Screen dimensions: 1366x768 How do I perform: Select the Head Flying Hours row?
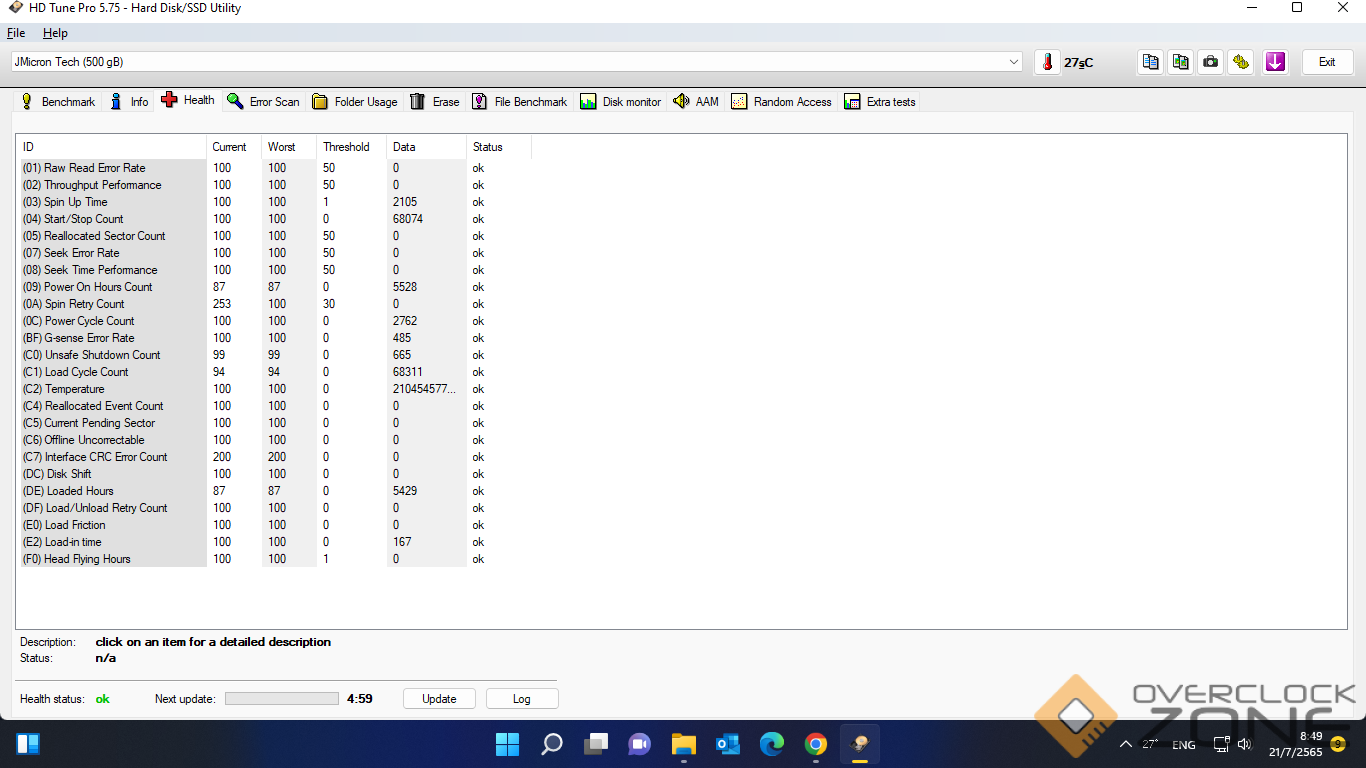pyautogui.click(x=276, y=559)
